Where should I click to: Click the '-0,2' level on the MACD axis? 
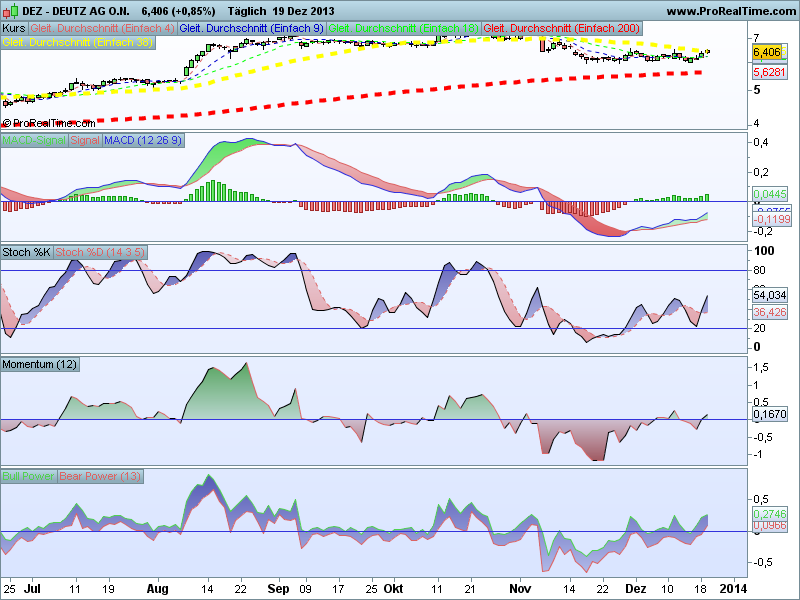pos(763,231)
